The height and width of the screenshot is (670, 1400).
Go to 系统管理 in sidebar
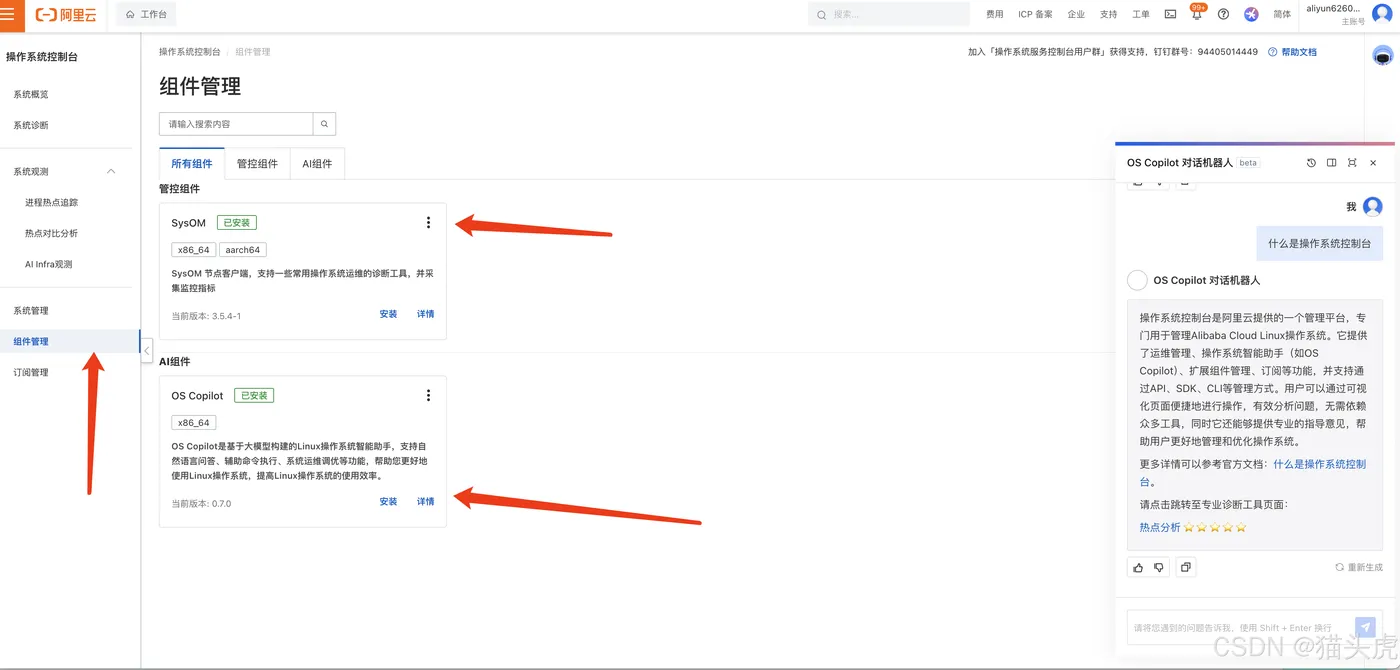[x=31, y=310]
